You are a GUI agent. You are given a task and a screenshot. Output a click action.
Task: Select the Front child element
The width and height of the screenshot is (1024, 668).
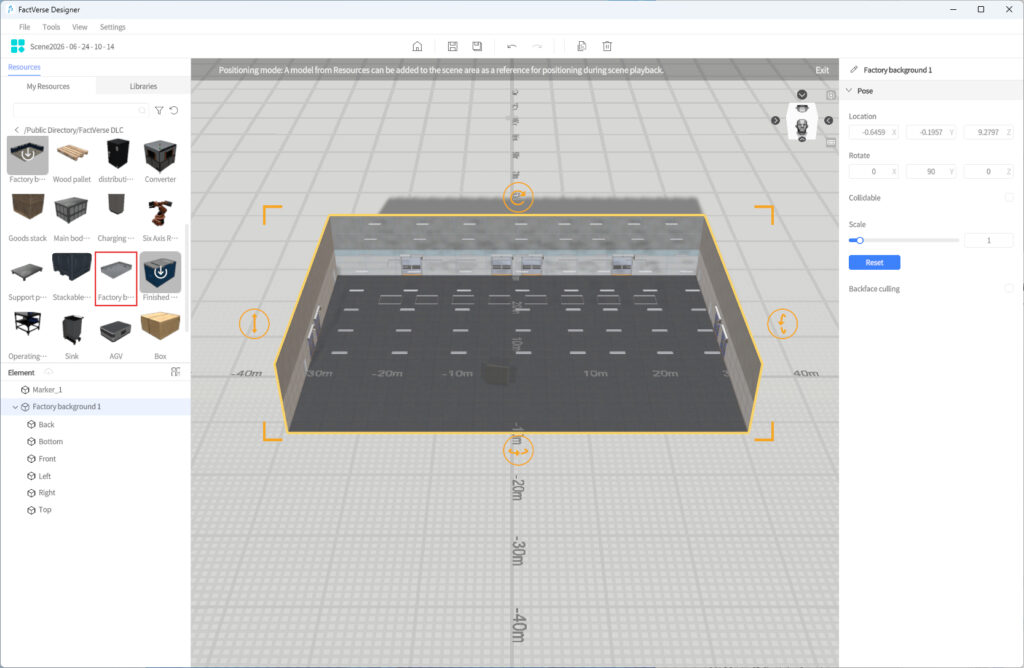pos(47,459)
